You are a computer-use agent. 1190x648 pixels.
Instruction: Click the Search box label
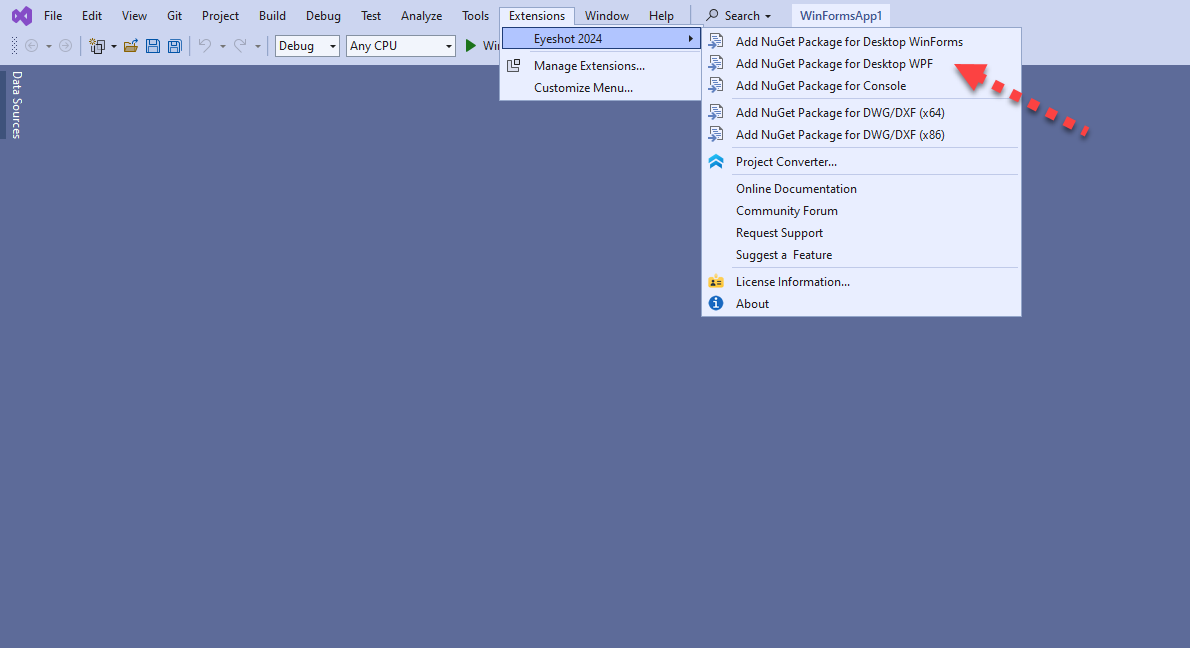[x=741, y=15]
